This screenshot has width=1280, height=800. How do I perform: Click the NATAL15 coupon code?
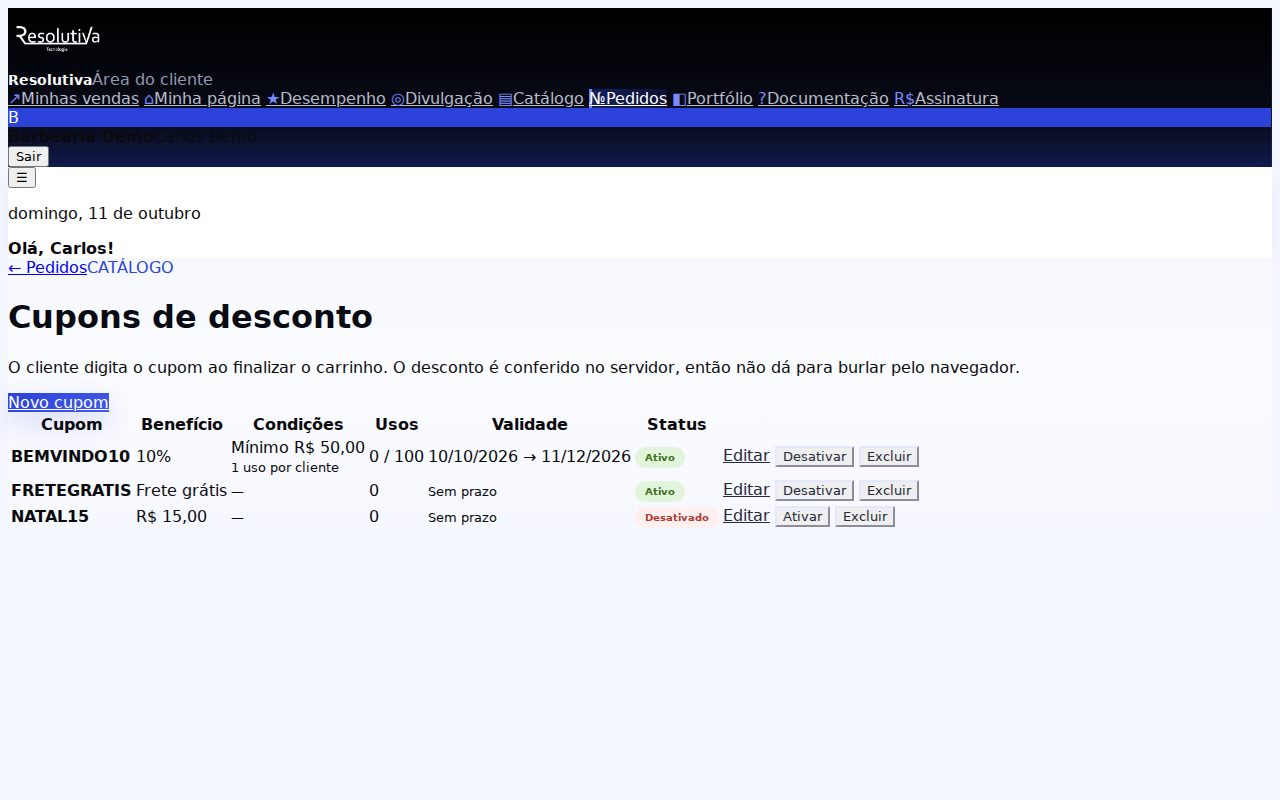50,516
